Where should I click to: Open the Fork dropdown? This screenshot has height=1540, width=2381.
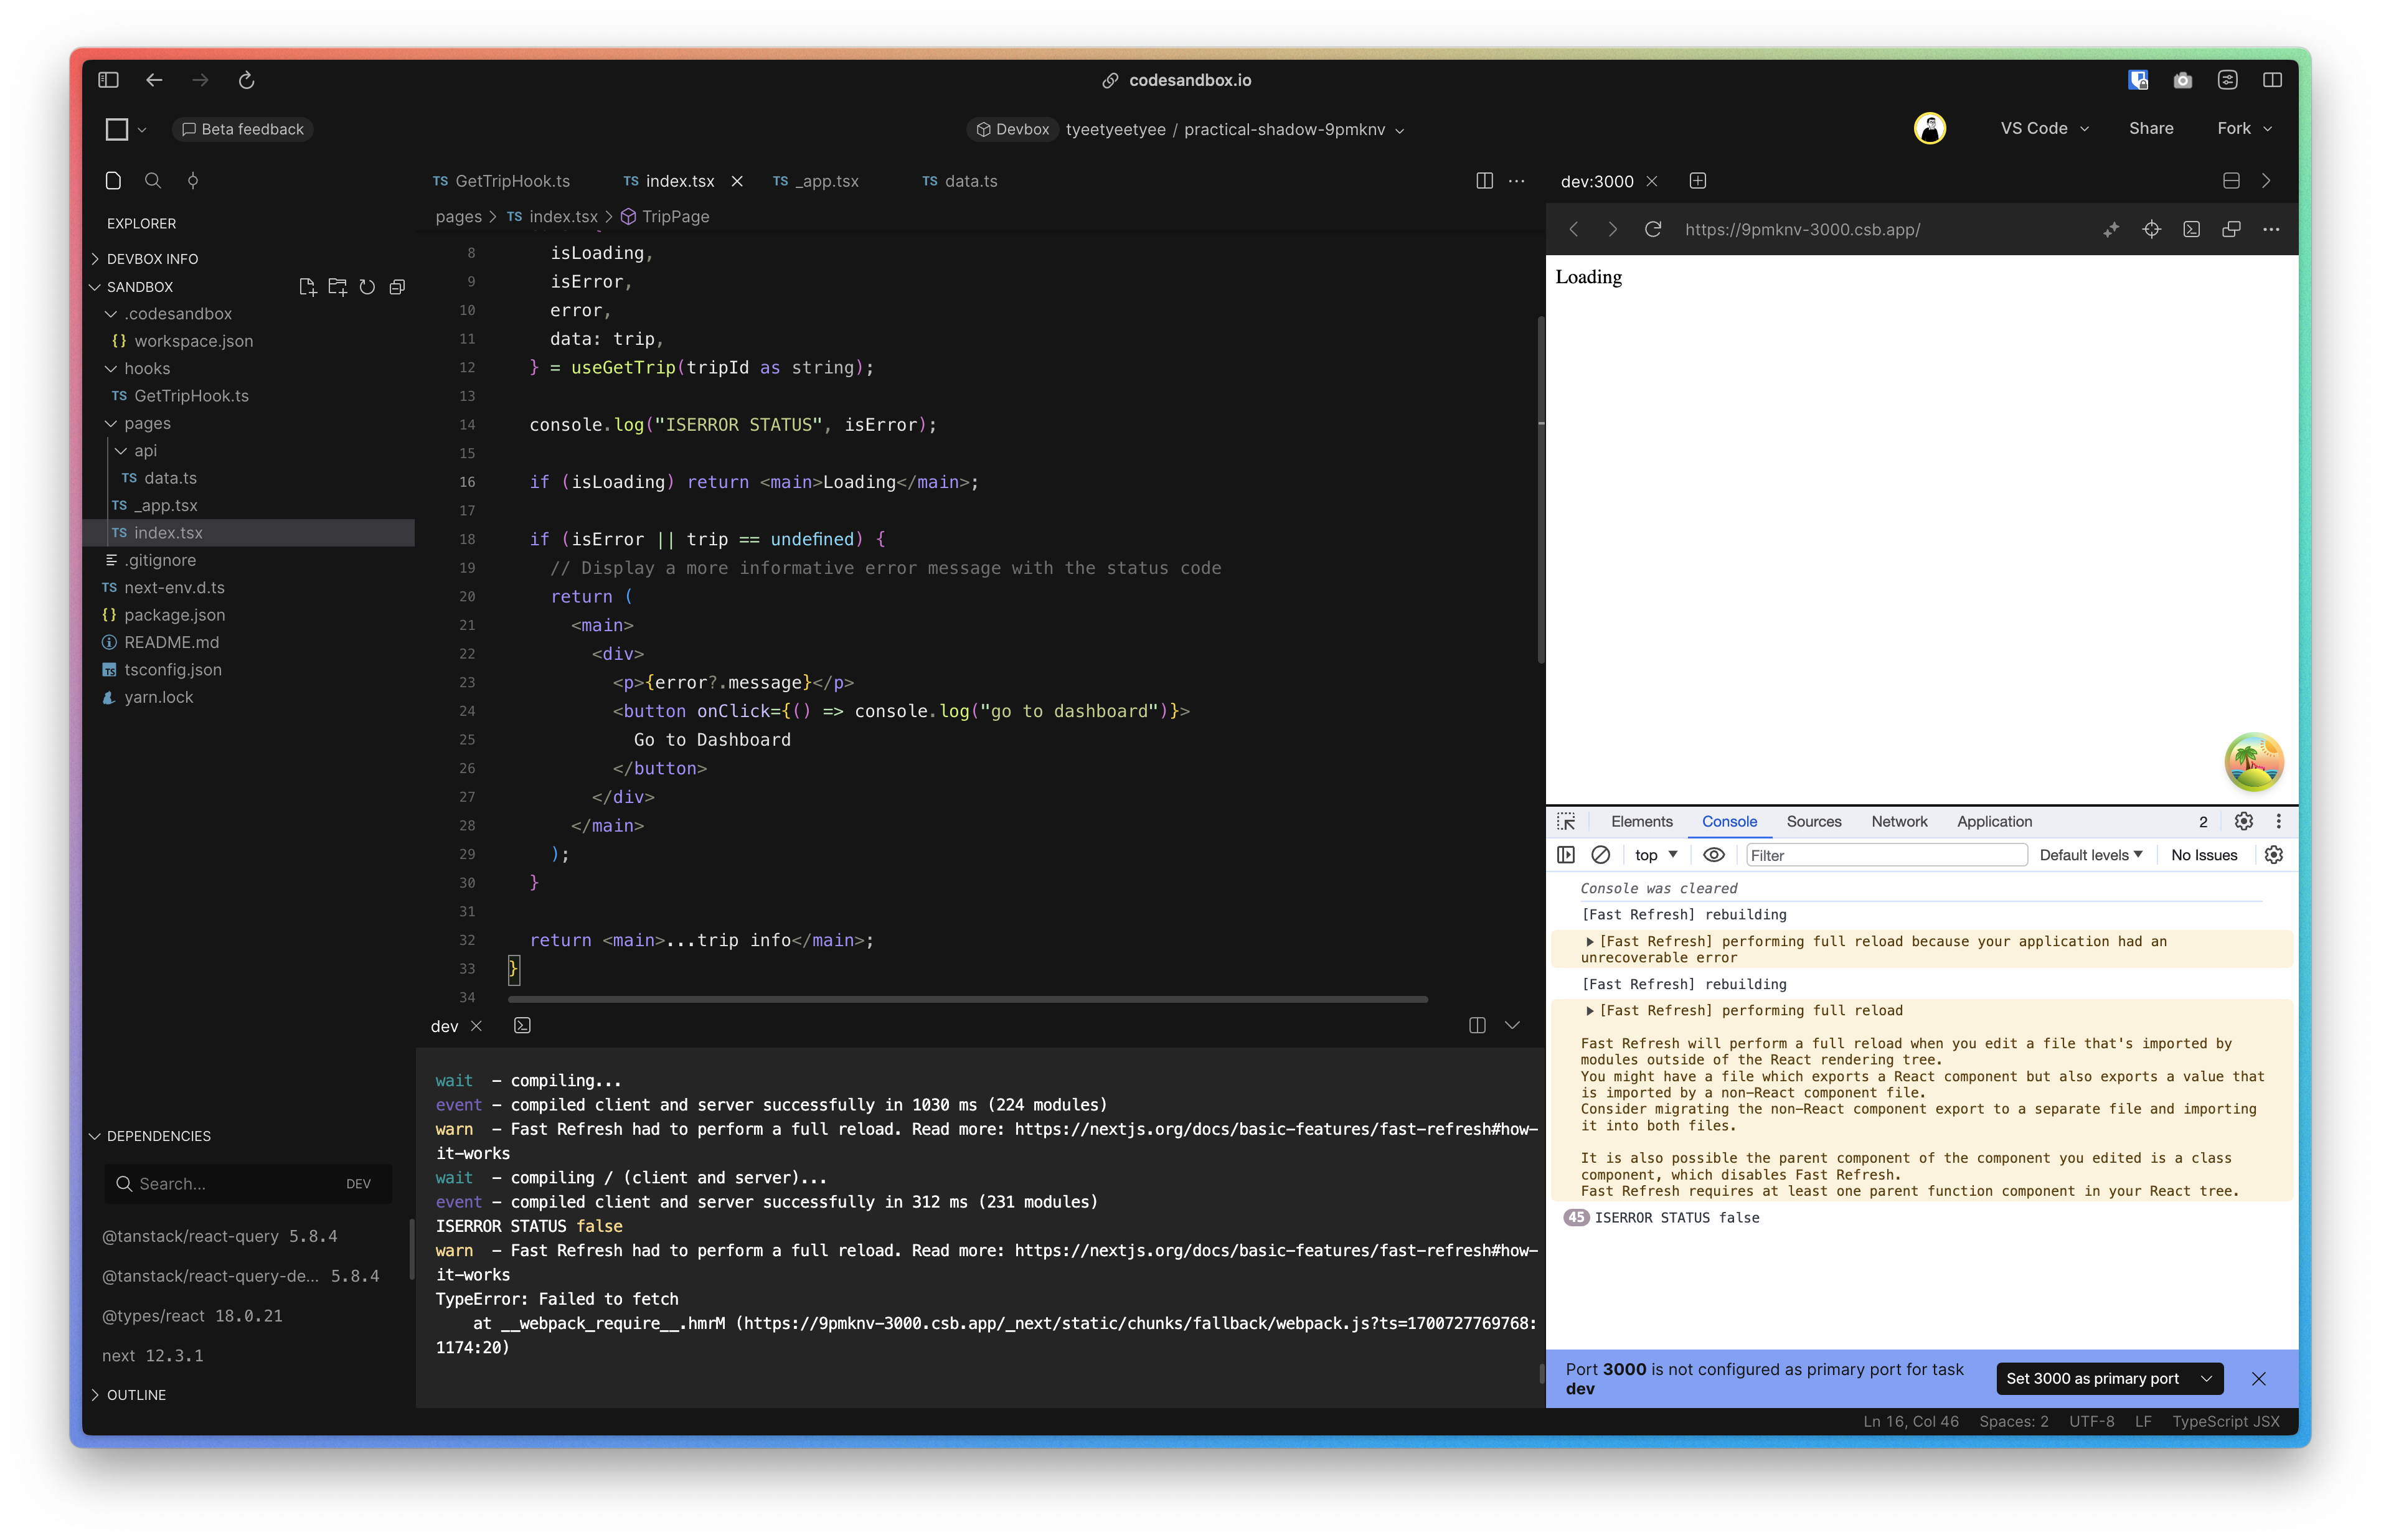(x=2244, y=128)
